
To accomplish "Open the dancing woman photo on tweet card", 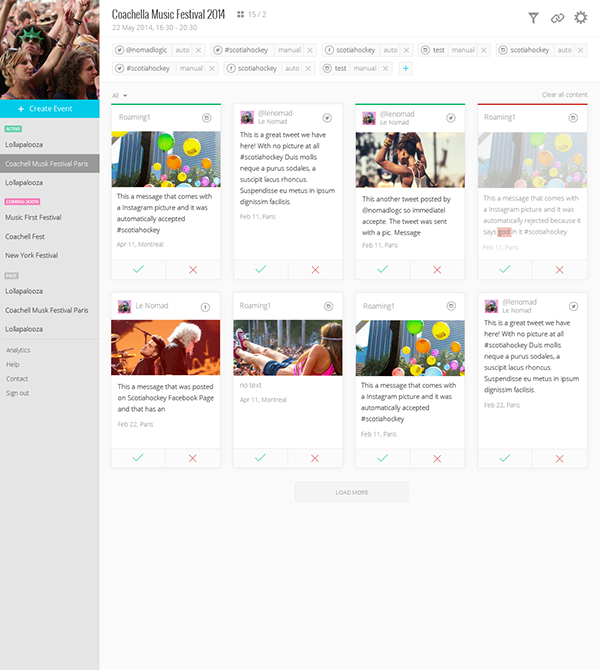I will [410, 160].
